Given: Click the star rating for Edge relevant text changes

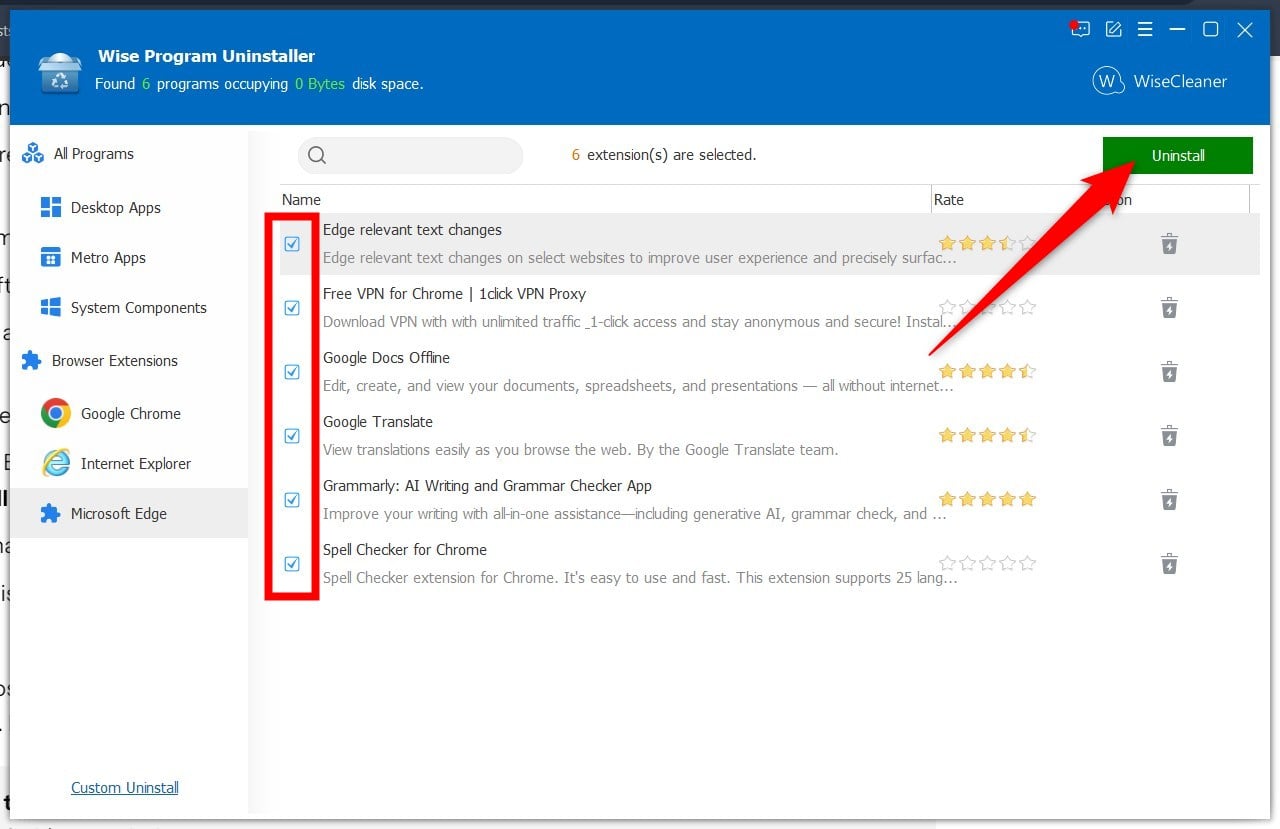Looking at the screenshot, I should (987, 243).
